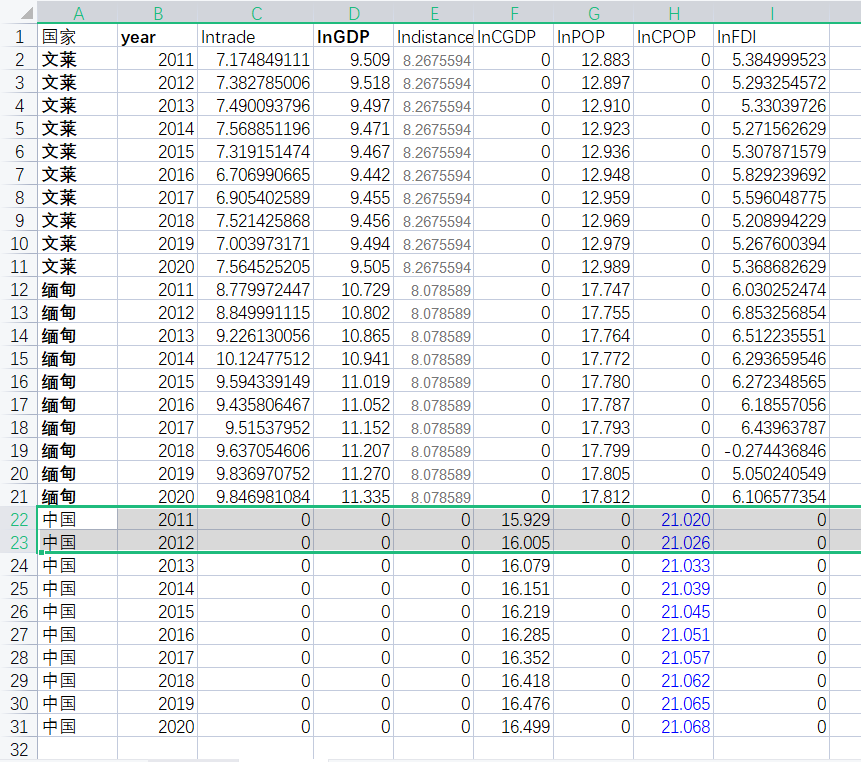
Task: Click '文莱' cell in row 2
Action: (x=77, y=60)
